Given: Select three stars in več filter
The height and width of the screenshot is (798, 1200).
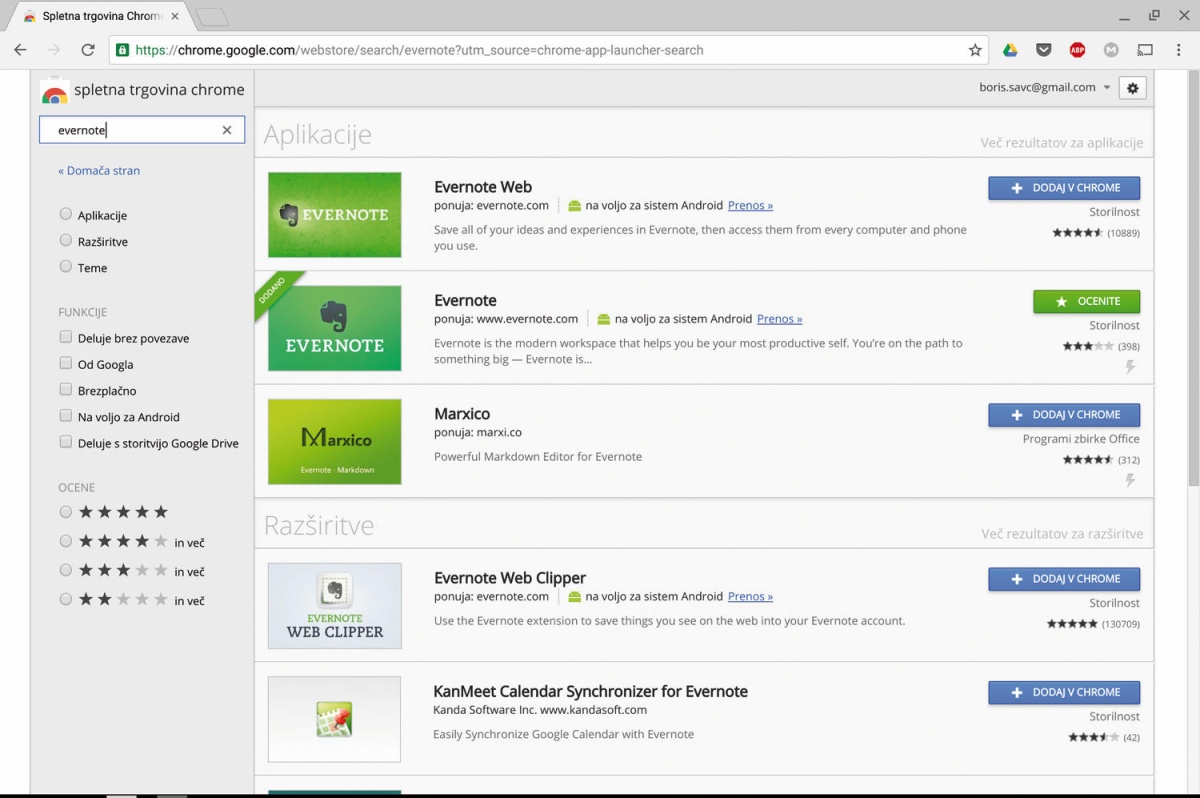Looking at the screenshot, I should coord(66,570).
